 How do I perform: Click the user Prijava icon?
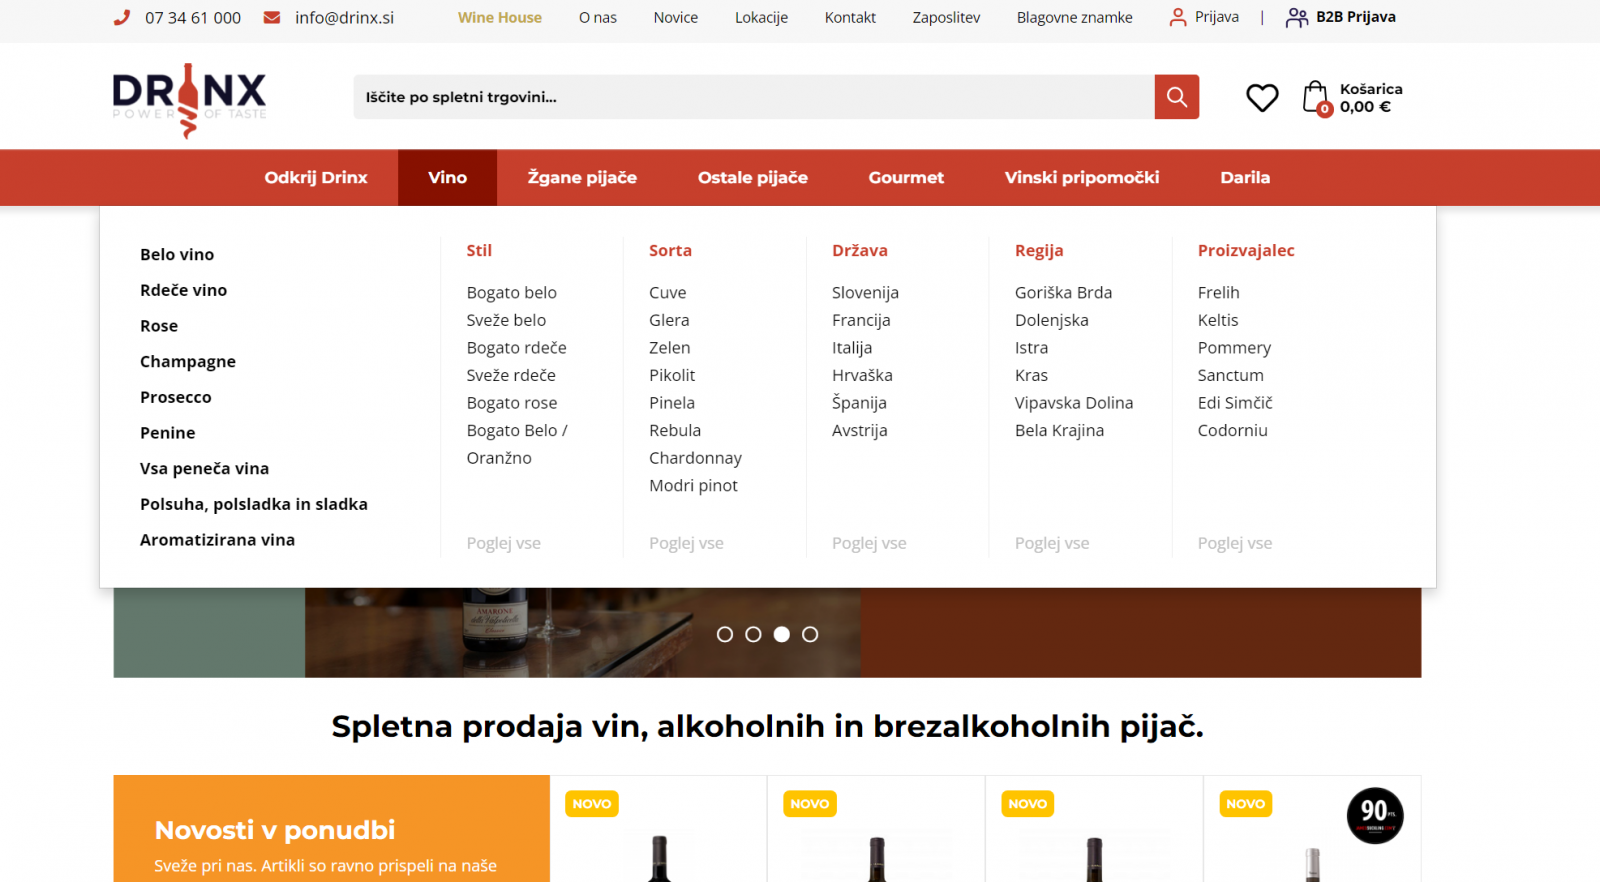[1178, 17]
